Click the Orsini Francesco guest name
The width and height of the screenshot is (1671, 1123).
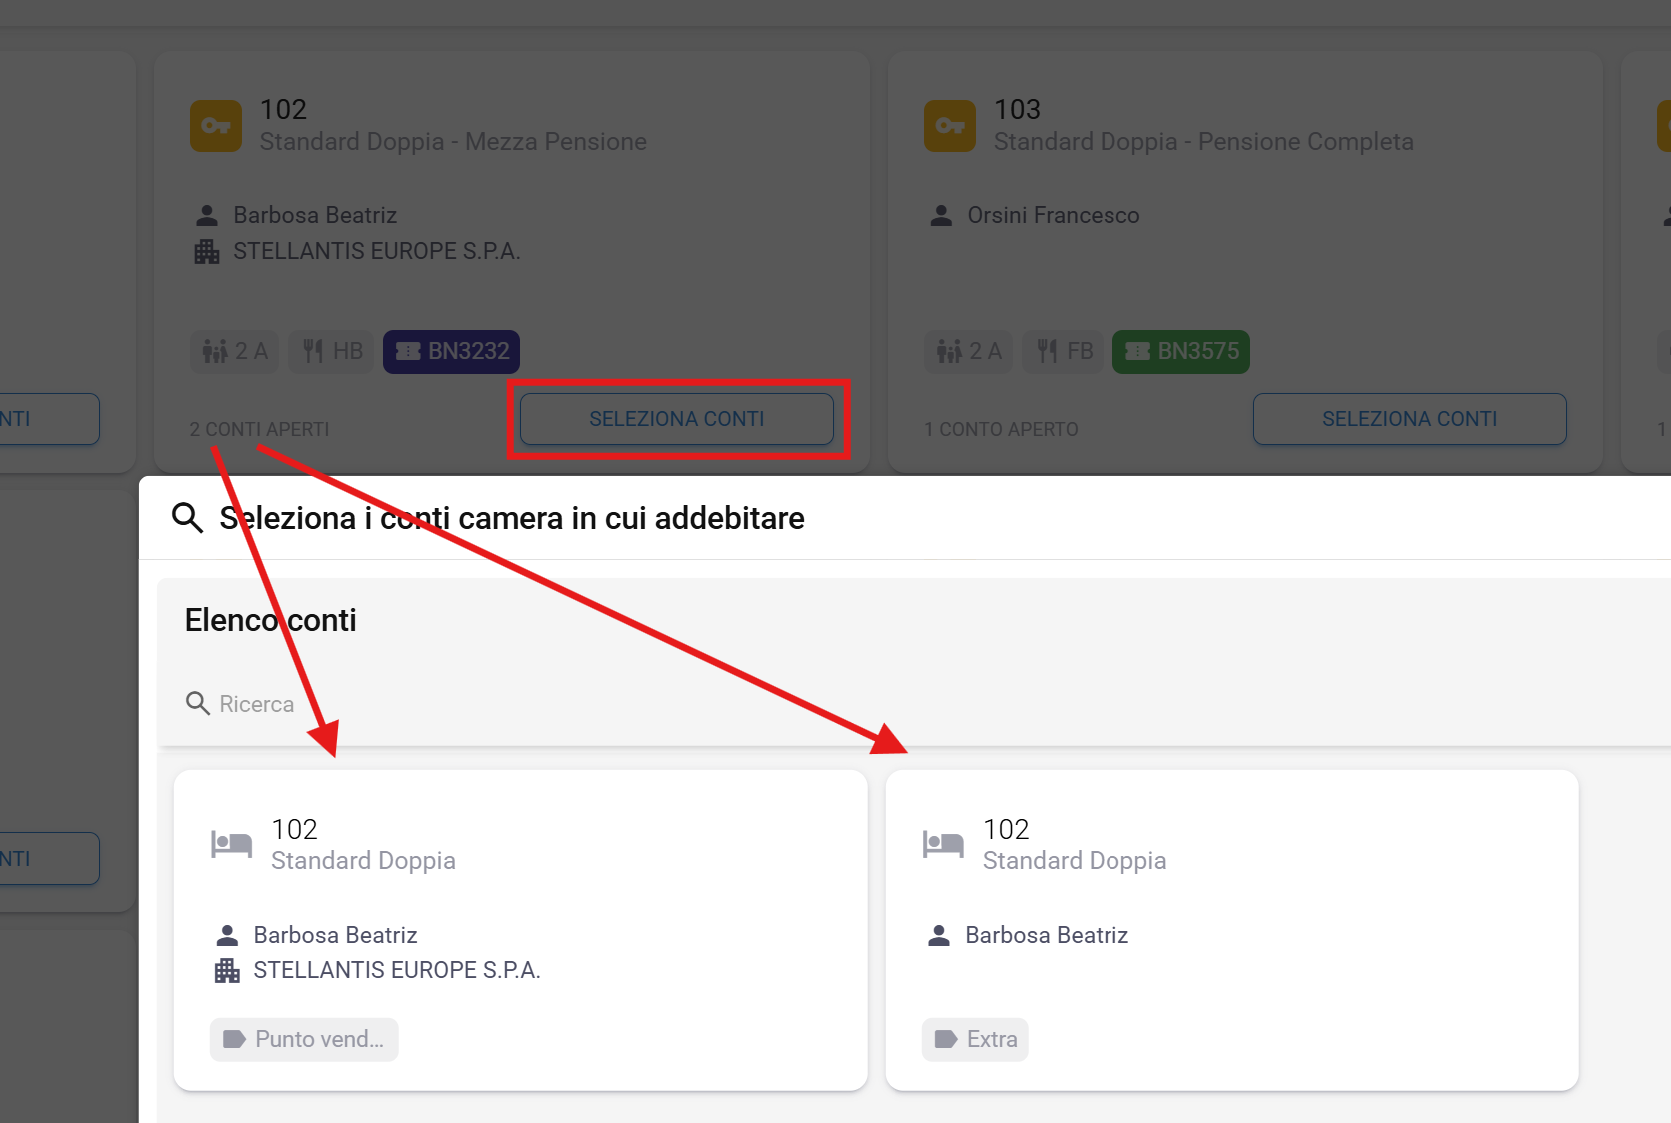coord(1053,215)
